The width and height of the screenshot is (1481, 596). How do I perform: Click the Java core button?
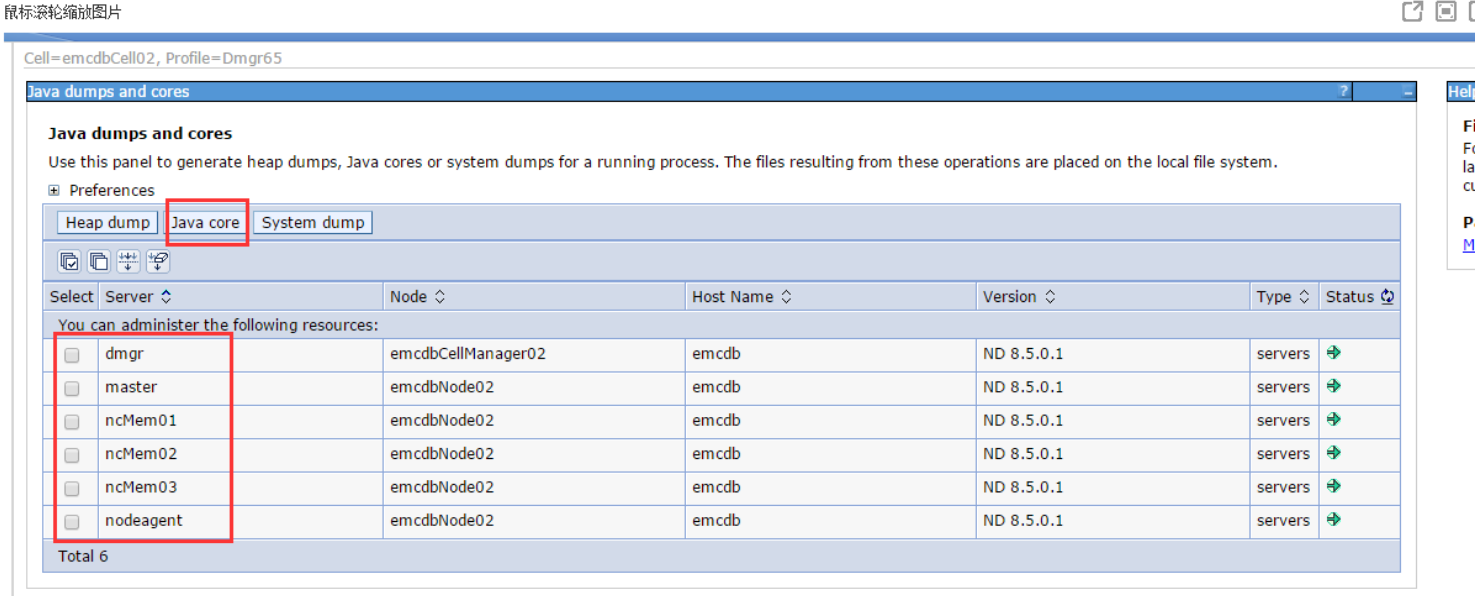pyautogui.click(x=205, y=222)
